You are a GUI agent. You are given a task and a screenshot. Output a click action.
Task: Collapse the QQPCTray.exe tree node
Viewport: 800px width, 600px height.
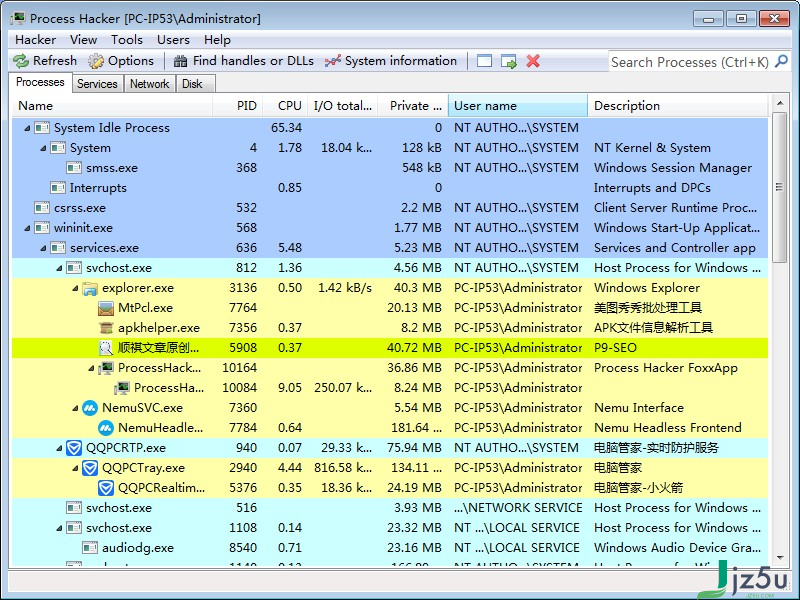75,468
